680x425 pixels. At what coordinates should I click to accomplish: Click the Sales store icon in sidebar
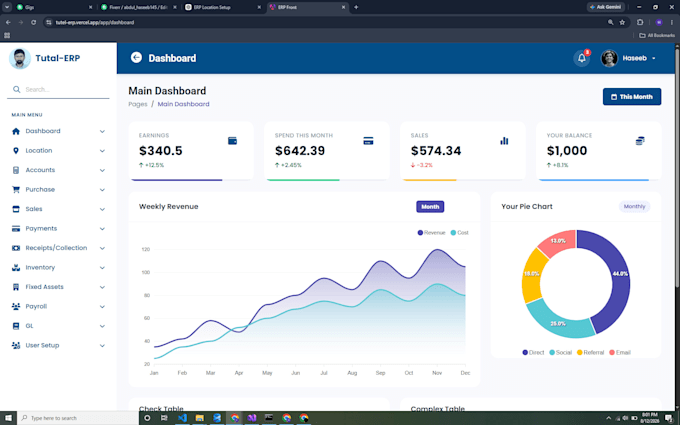click(16, 209)
